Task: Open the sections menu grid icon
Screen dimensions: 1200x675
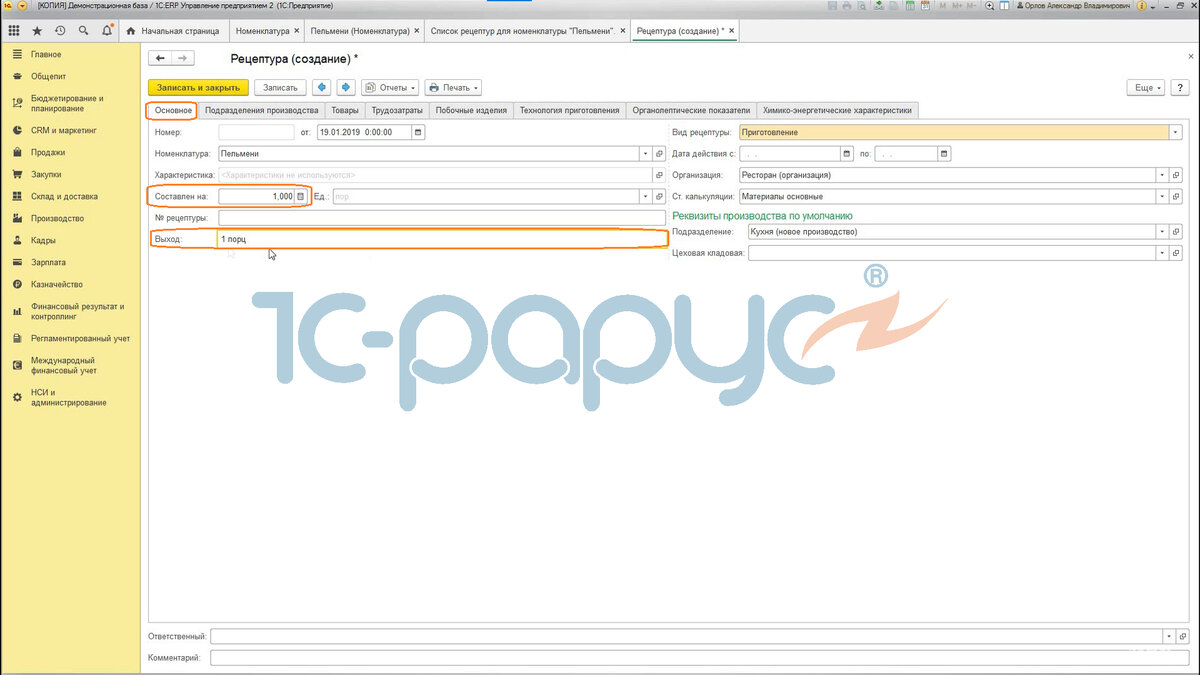Action: point(16,31)
